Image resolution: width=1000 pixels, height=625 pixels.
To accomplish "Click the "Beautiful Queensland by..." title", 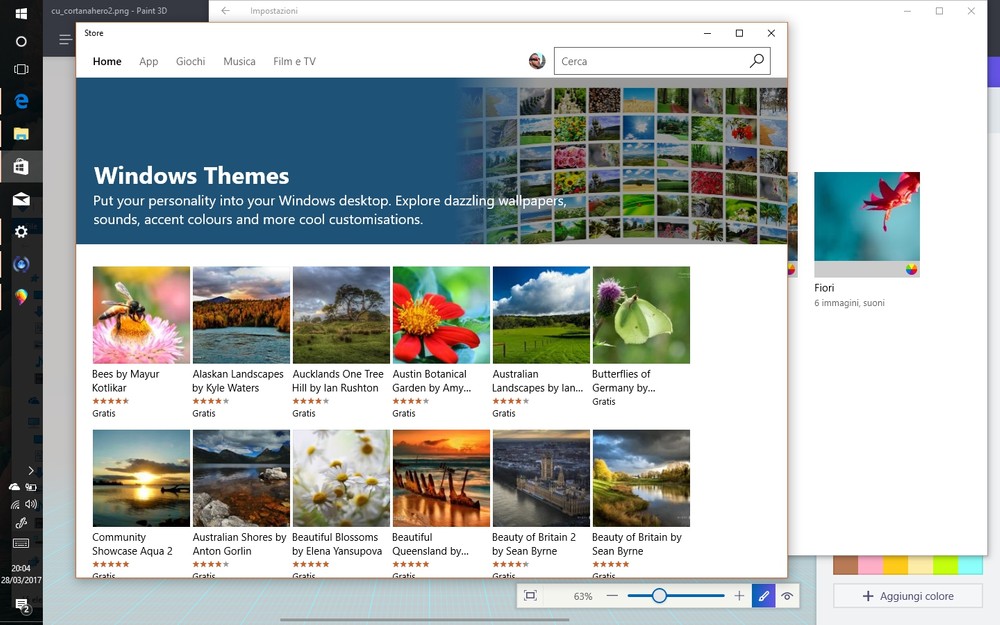I will pyautogui.click(x=430, y=544).
